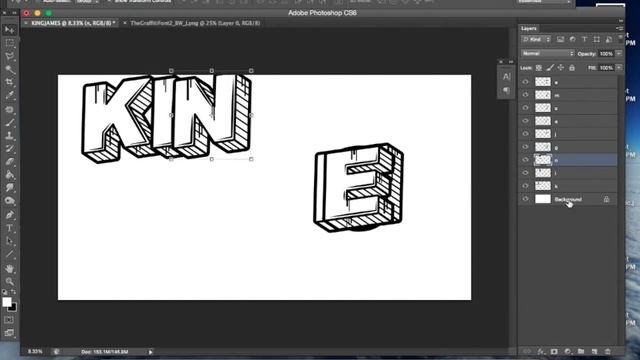Open the Character panel icon
The image size is (640, 360).
coord(507,76)
